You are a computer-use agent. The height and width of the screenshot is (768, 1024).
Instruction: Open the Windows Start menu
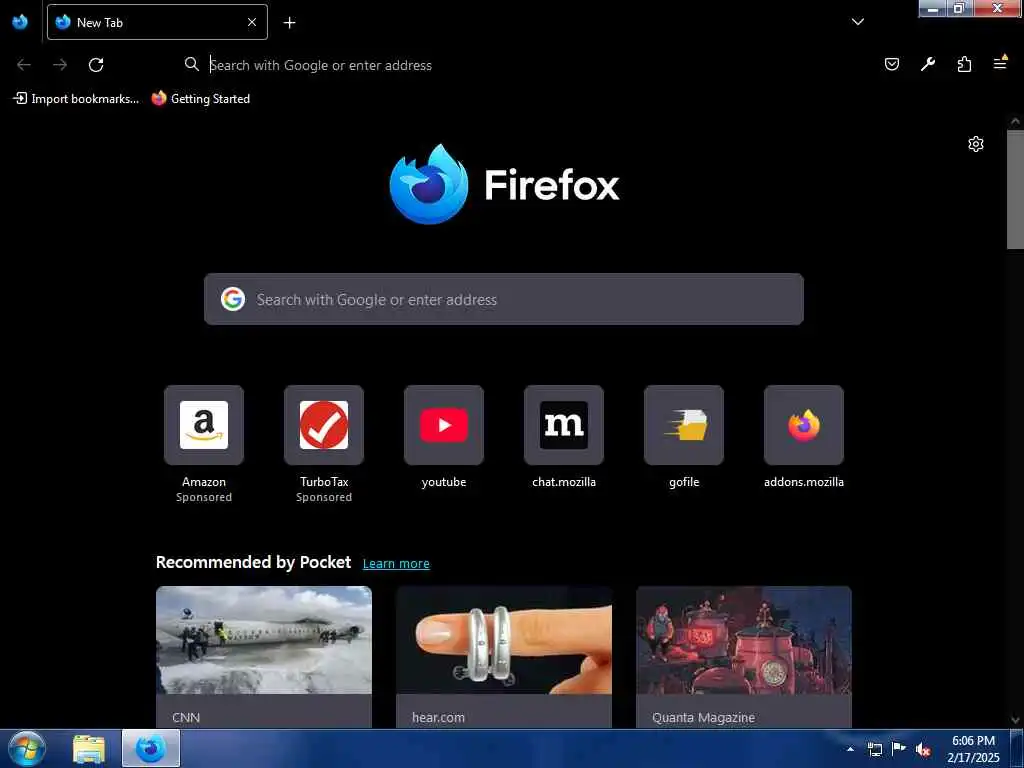tap(27, 748)
